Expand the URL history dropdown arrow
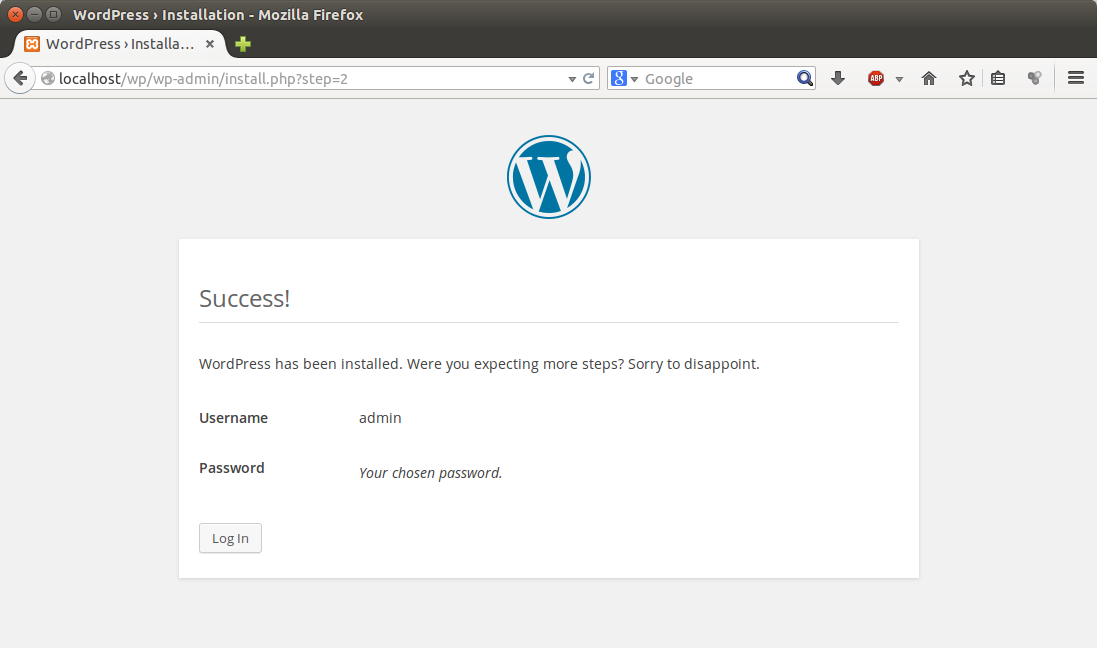1097x648 pixels. 572,78
